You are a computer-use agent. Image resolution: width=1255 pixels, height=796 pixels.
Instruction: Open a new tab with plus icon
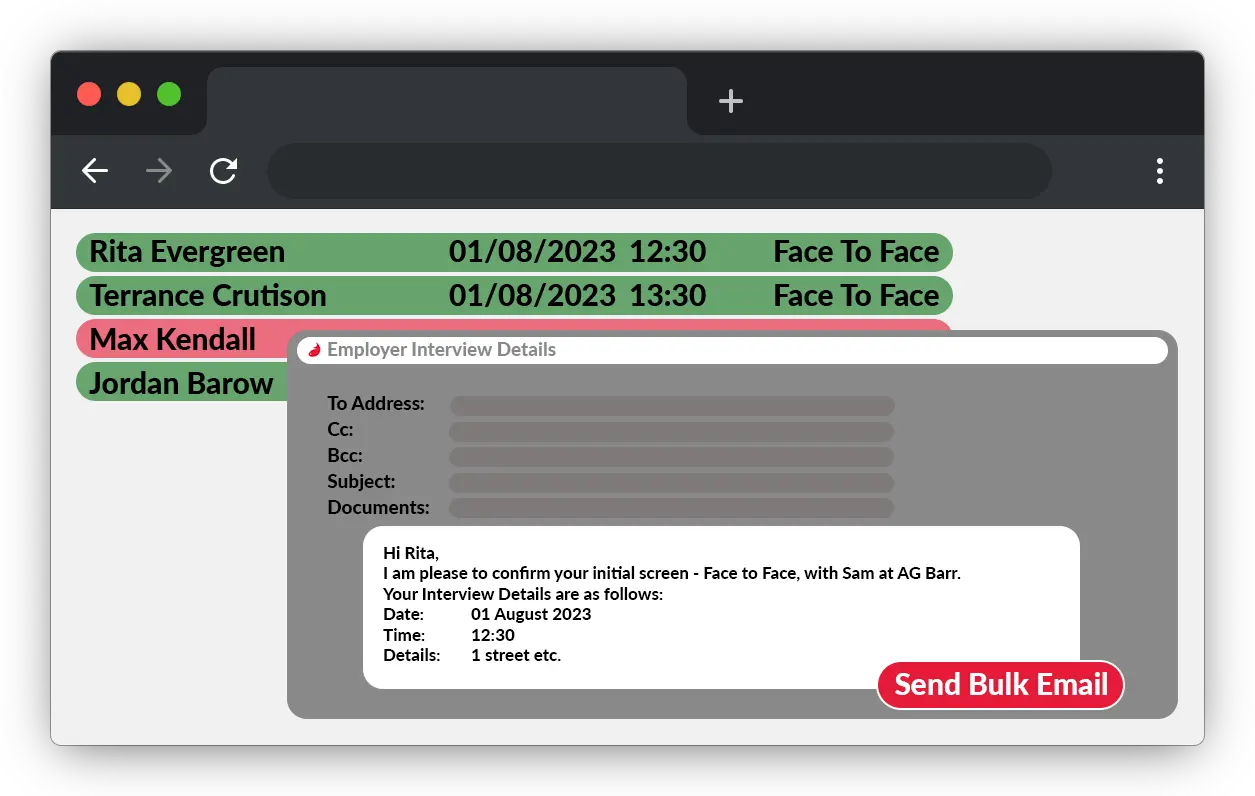coord(731,101)
